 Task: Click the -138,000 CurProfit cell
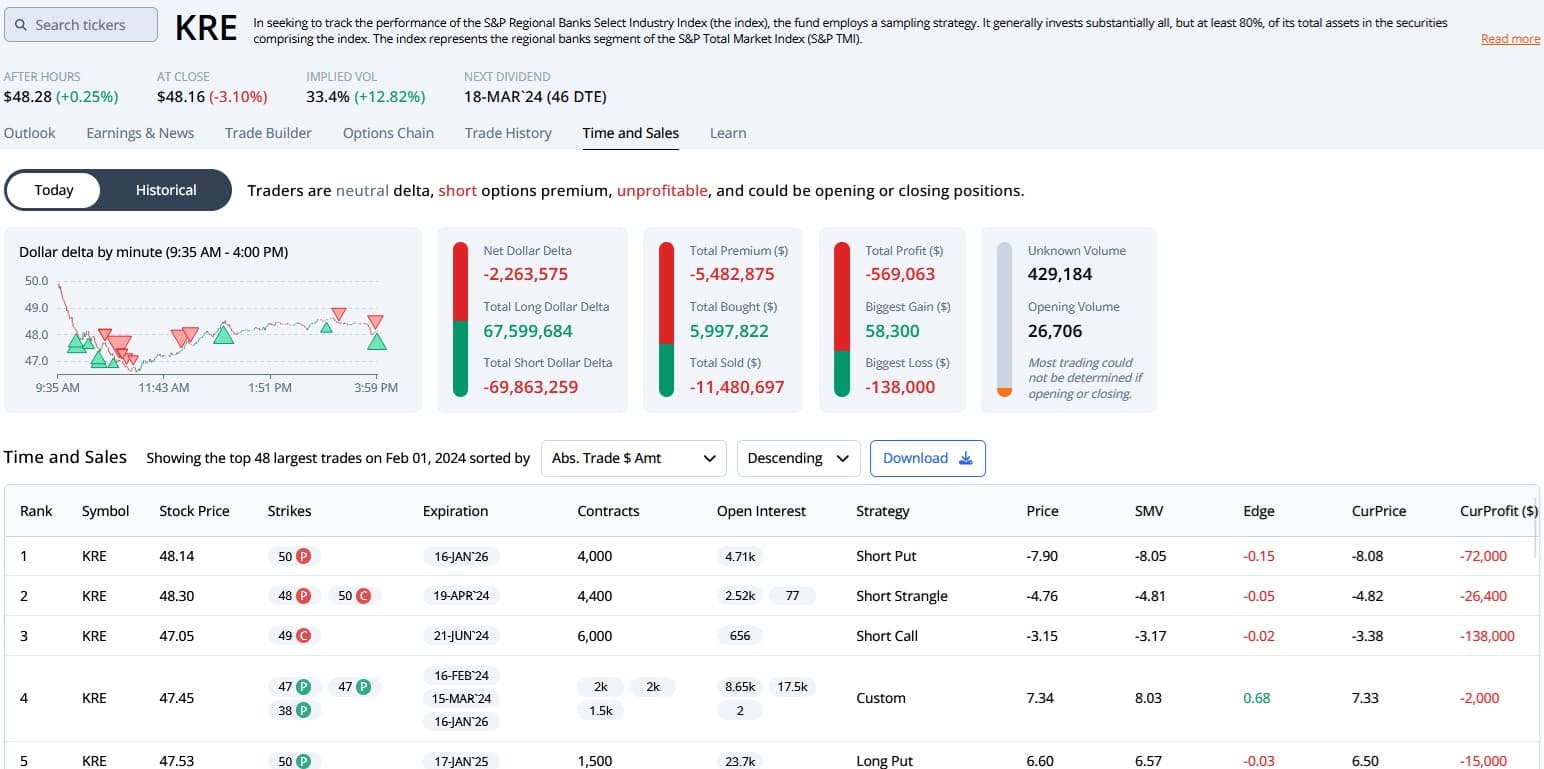click(x=1485, y=636)
